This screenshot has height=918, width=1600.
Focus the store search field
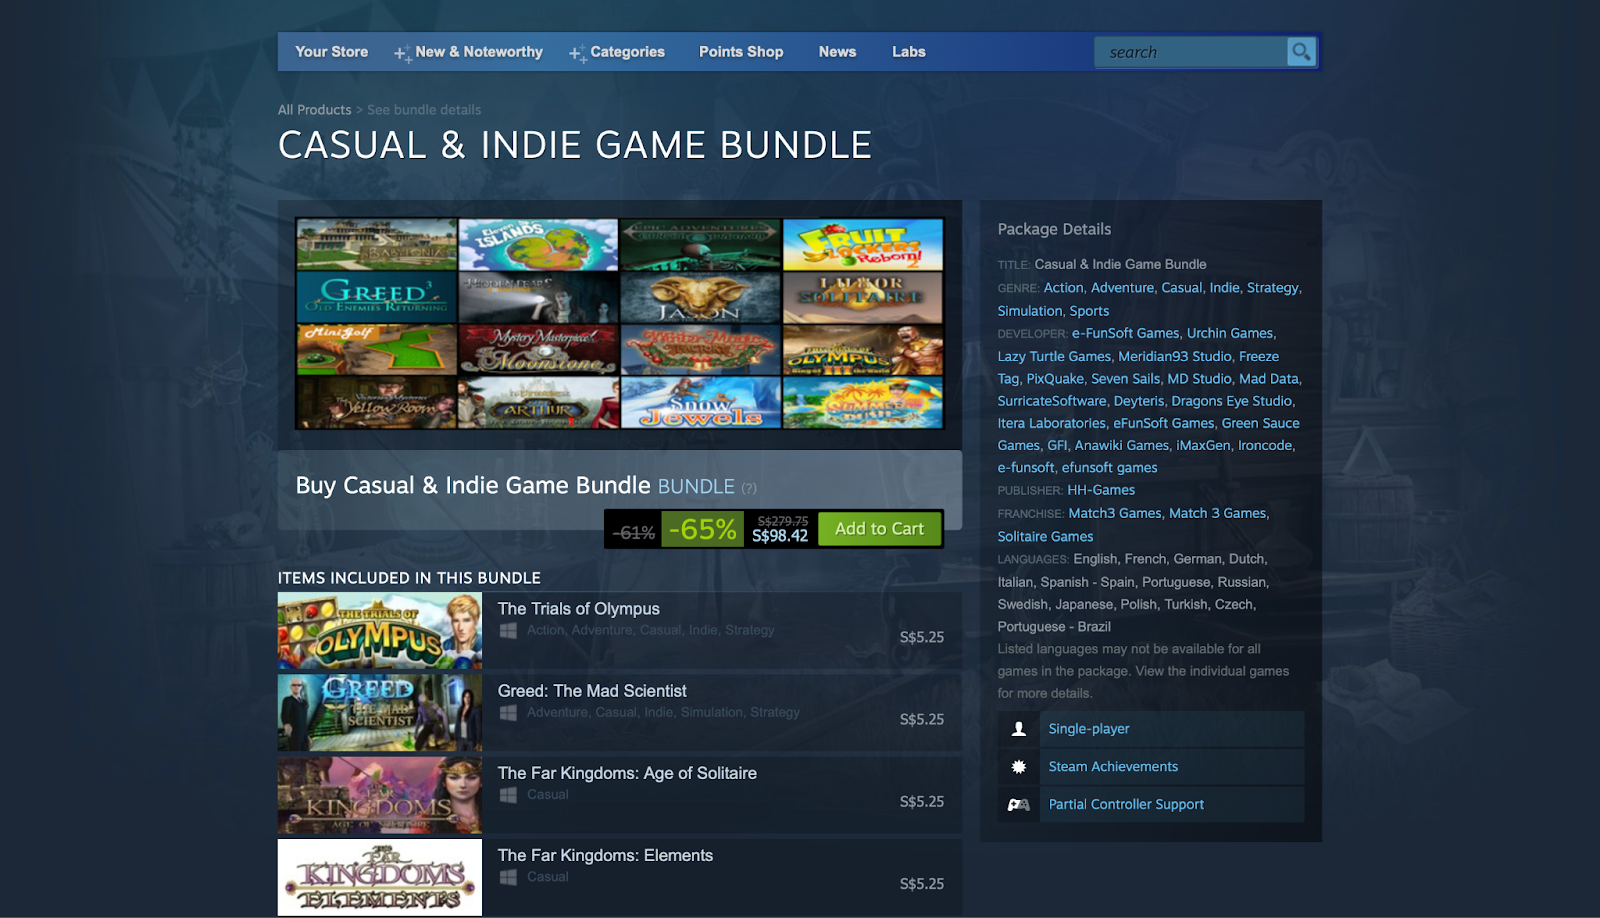pos(1190,52)
